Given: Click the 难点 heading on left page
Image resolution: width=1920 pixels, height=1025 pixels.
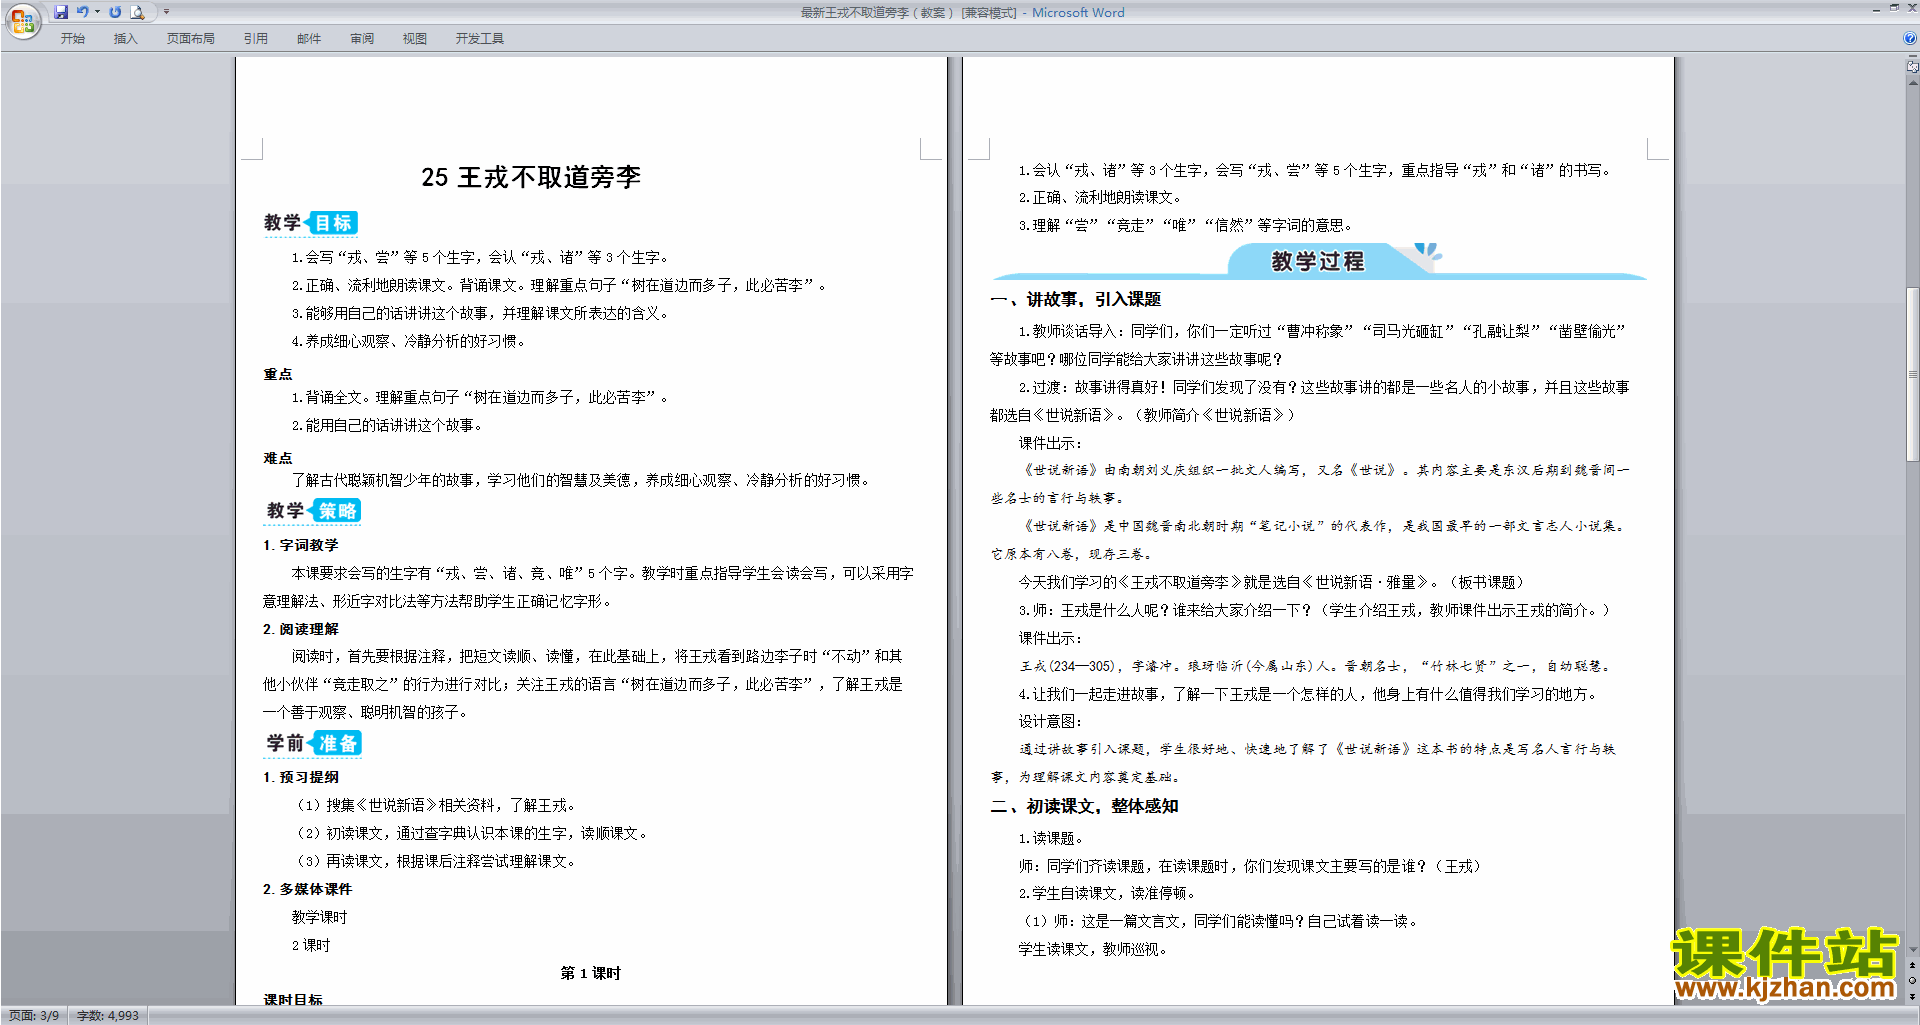Looking at the screenshot, I should pyautogui.click(x=278, y=458).
